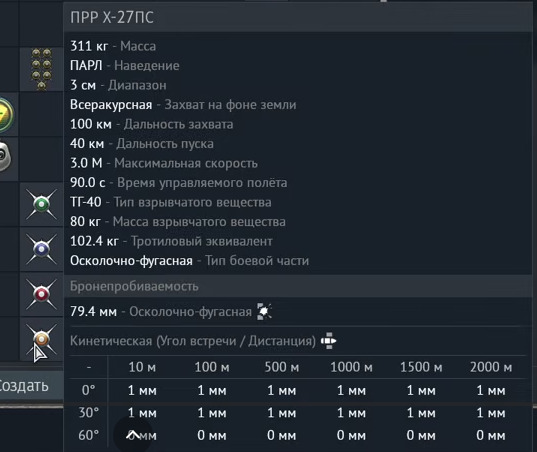Screen dimensions: 537x452
Task: Click the '1000 м' column header
Action: pos(351,367)
